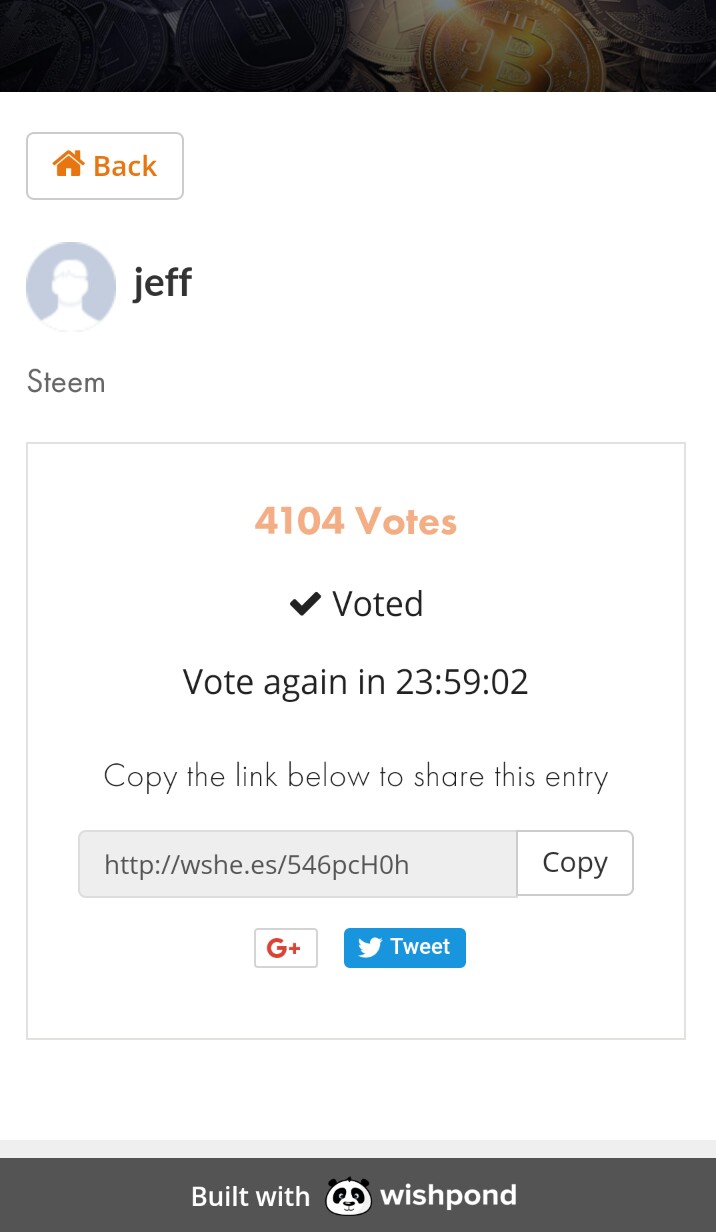Click the home icon beside Back

[68, 164]
